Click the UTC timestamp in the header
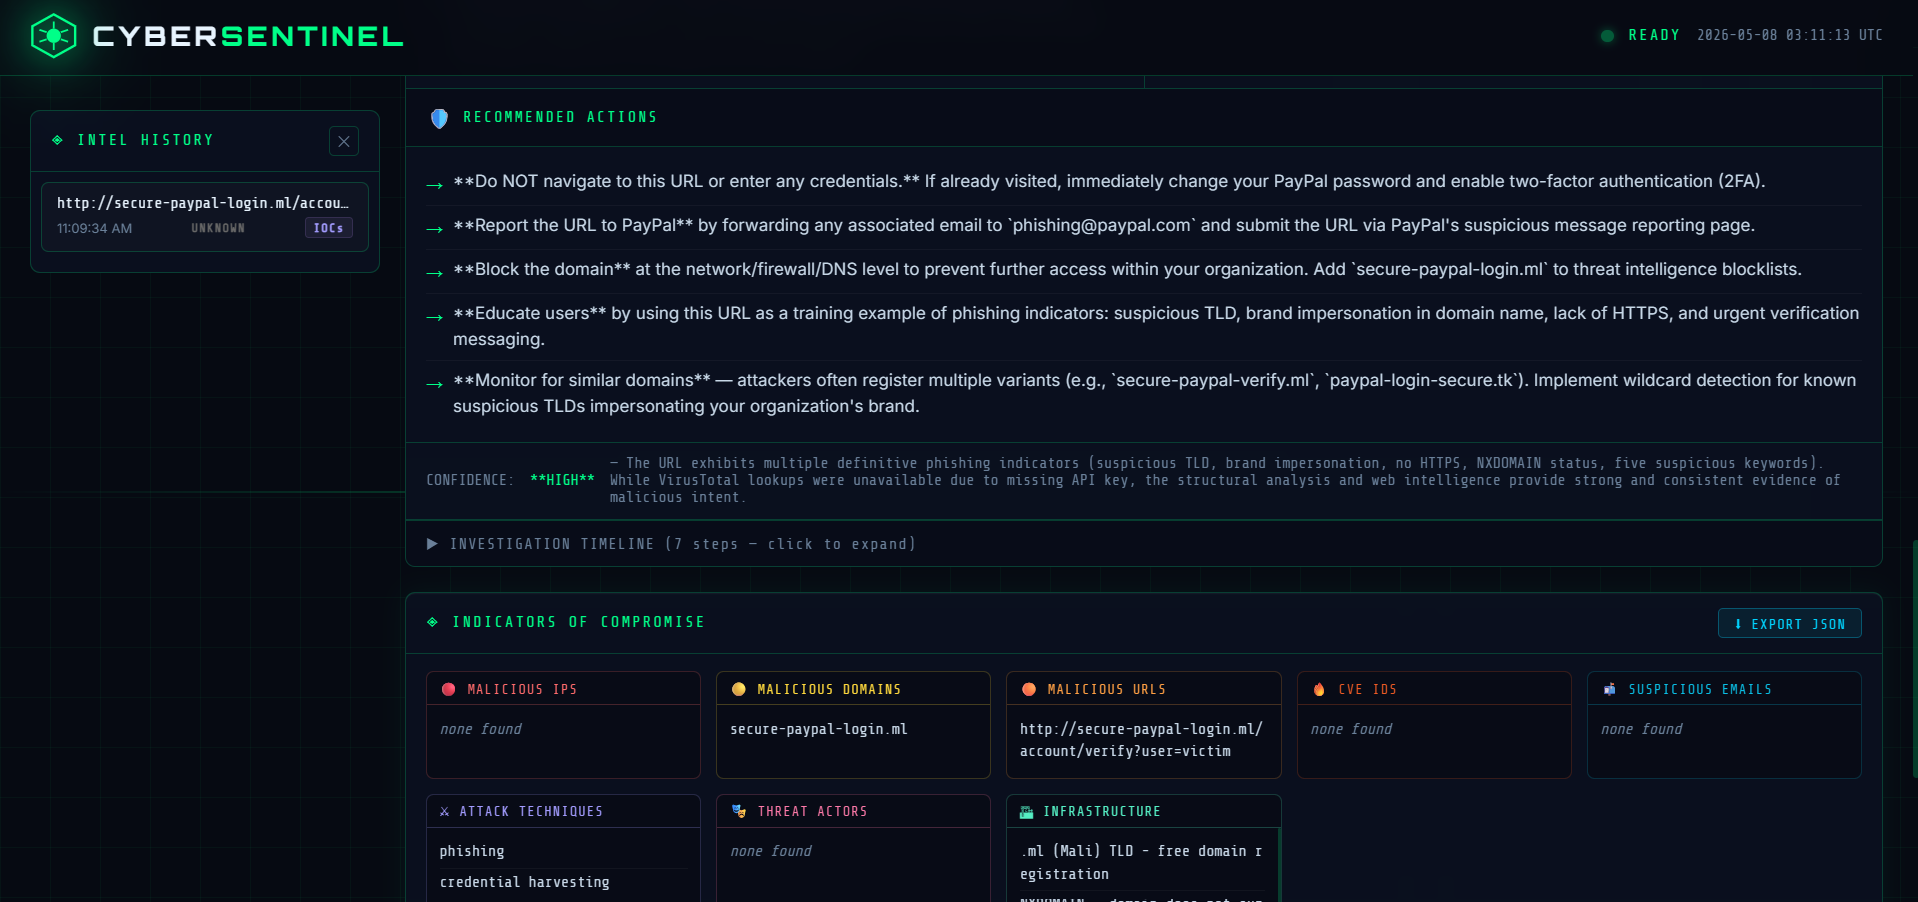1918x902 pixels. (1789, 35)
